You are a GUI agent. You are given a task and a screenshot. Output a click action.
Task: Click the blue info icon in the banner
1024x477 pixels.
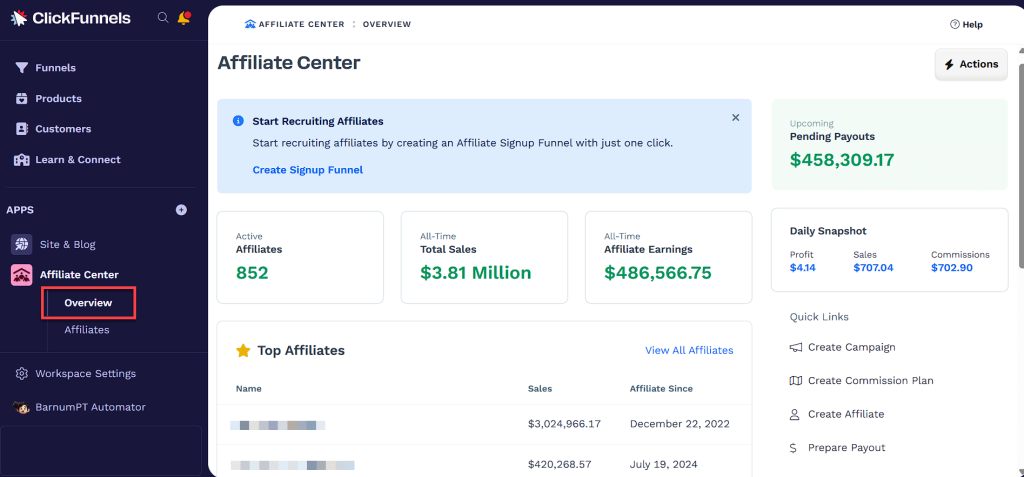238,121
